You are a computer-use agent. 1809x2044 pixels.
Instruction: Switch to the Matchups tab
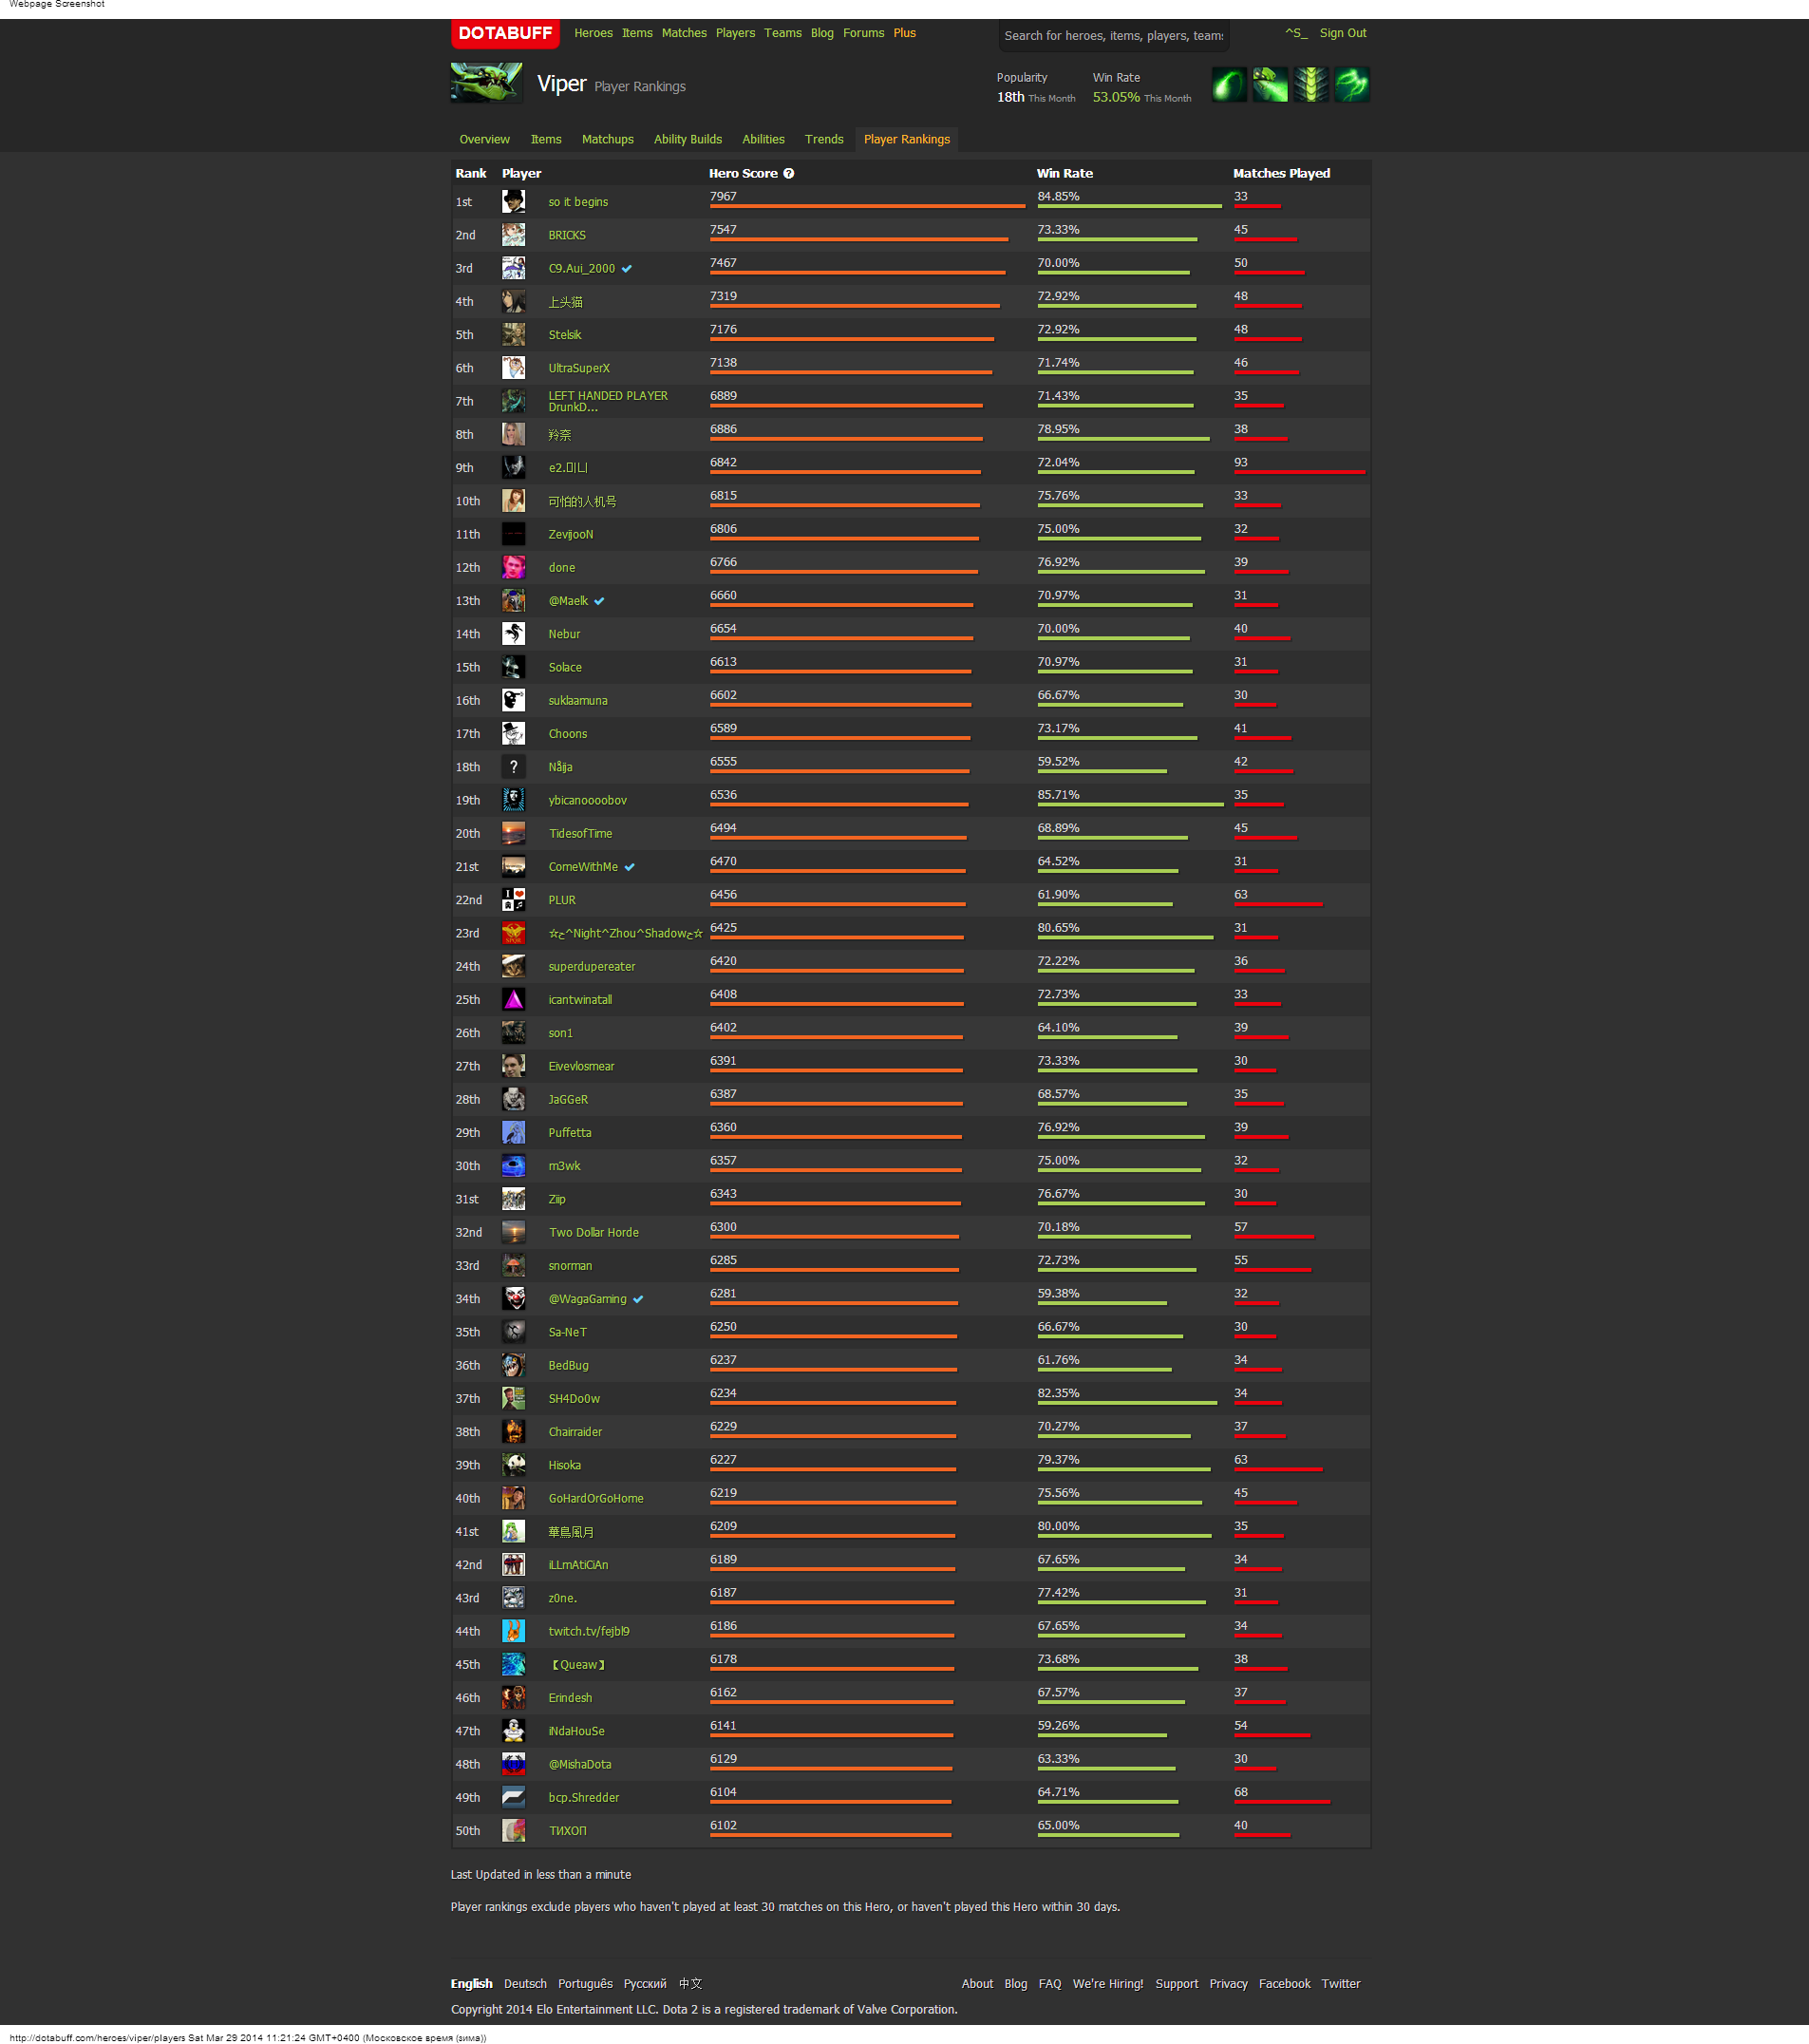point(607,140)
